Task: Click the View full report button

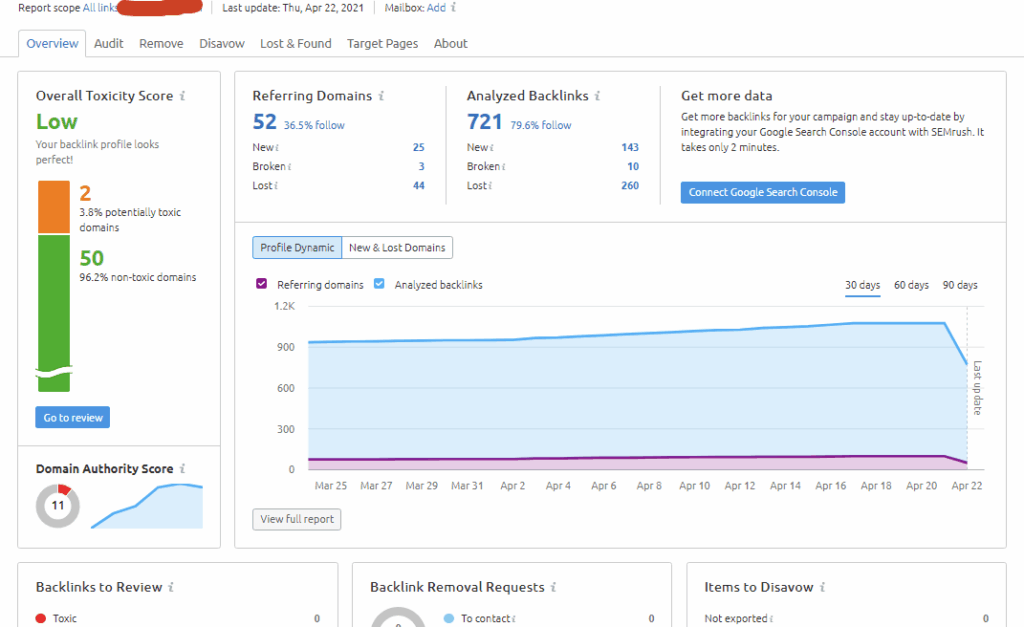Action: pos(297,520)
